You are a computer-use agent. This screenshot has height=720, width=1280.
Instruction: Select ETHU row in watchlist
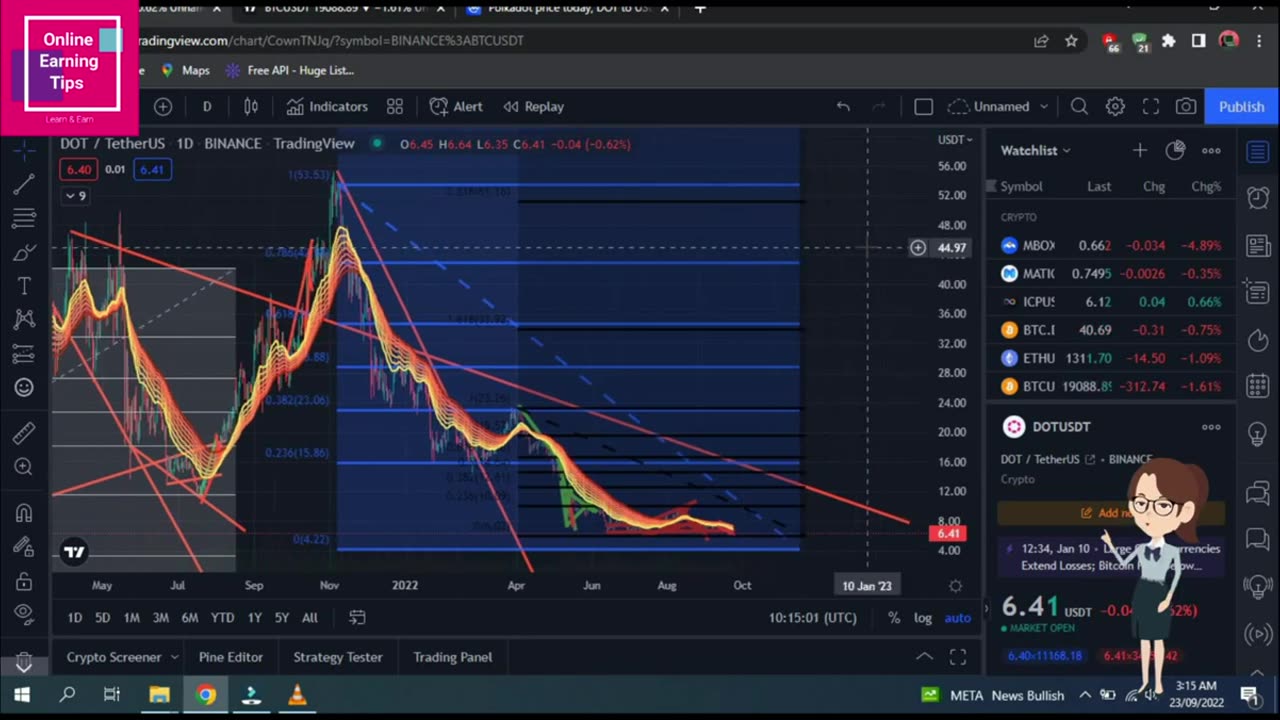[x=1112, y=358]
